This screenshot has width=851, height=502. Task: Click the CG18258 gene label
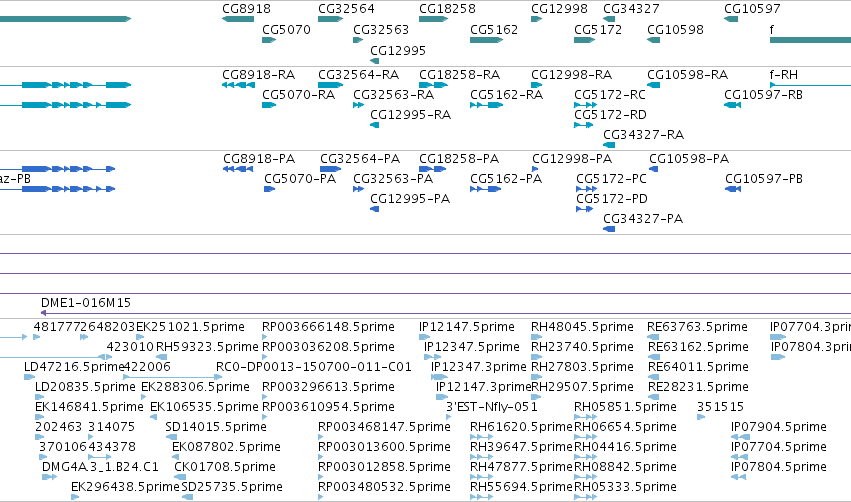coord(447,9)
